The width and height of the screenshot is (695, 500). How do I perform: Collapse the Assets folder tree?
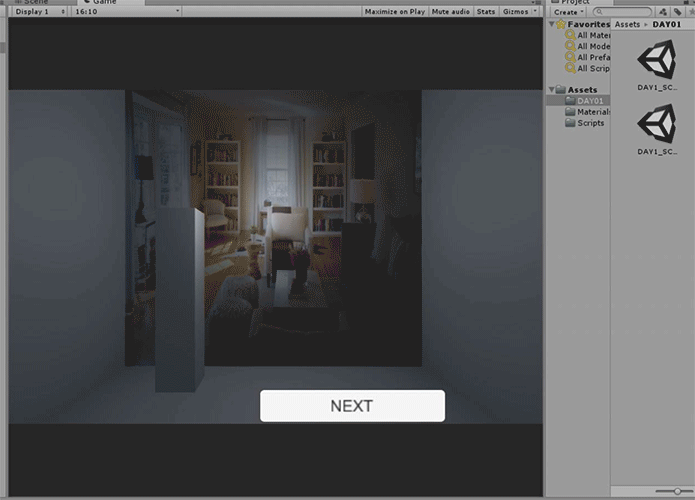[551, 90]
